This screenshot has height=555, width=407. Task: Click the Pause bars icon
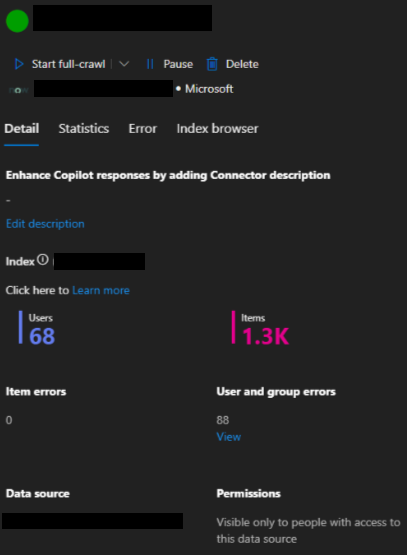tap(150, 64)
